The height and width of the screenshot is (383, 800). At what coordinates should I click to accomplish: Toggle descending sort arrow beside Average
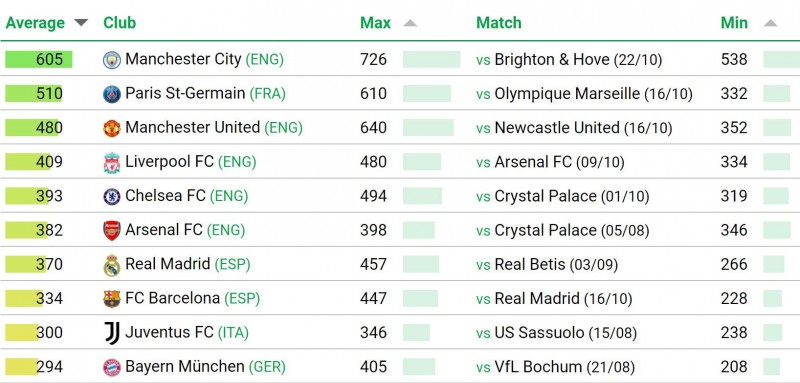tap(81, 22)
